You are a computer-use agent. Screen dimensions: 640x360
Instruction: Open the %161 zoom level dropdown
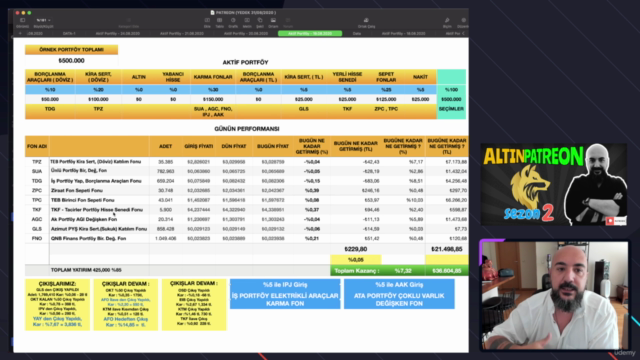tap(43, 20)
